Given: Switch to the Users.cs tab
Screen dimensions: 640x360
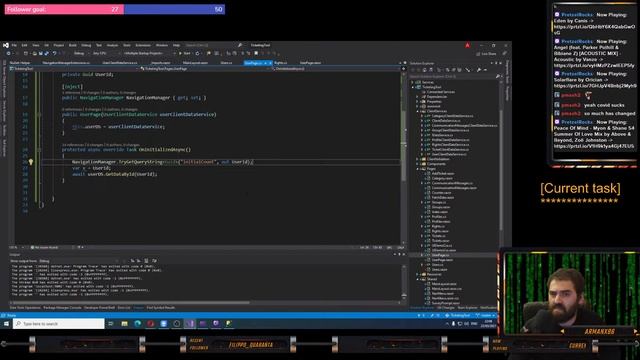Looking at the screenshot, I should (x=226, y=63).
